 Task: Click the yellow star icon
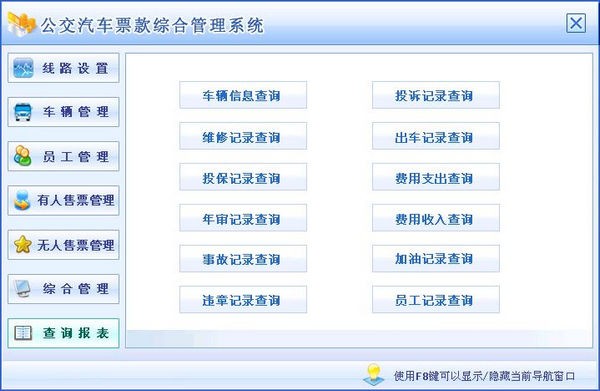click(23, 244)
